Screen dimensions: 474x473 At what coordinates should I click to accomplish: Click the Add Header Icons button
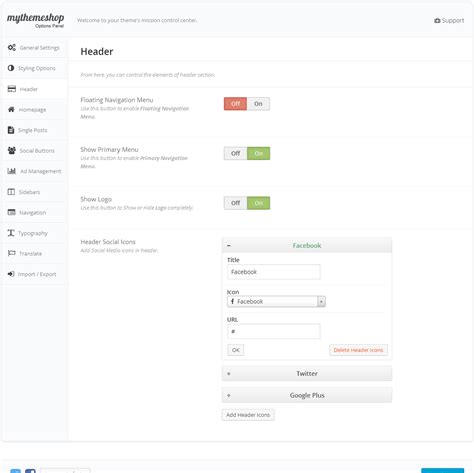pos(248,415)
